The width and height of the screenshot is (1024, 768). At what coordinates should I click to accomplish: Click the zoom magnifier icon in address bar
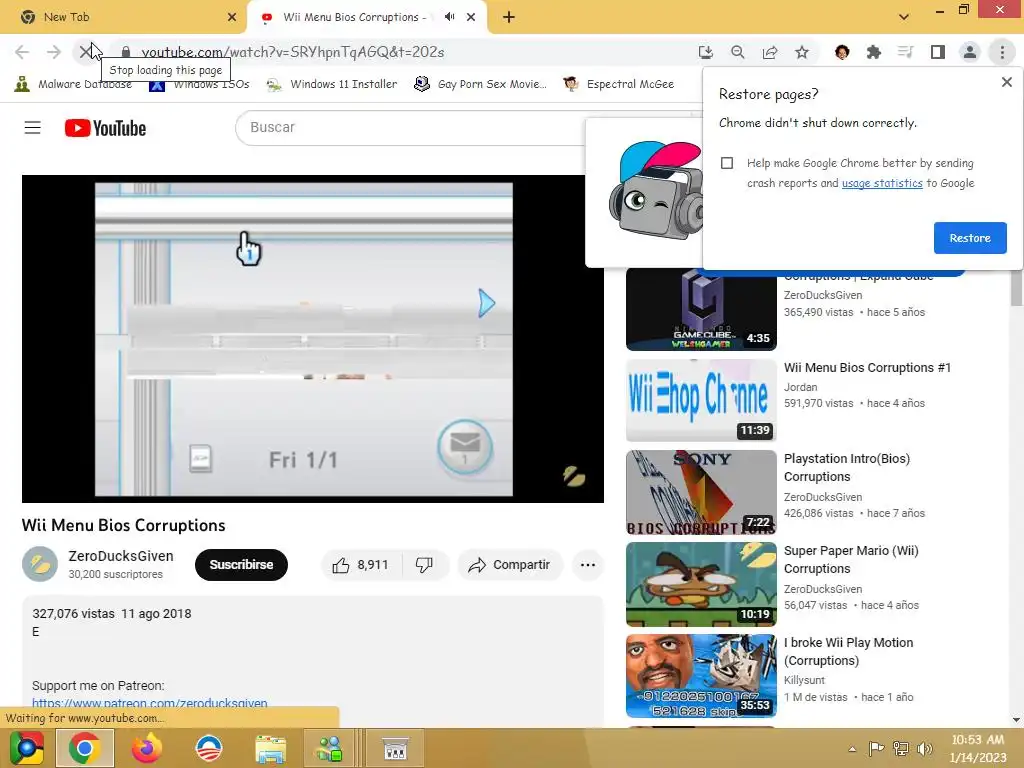tap(737, 52)
